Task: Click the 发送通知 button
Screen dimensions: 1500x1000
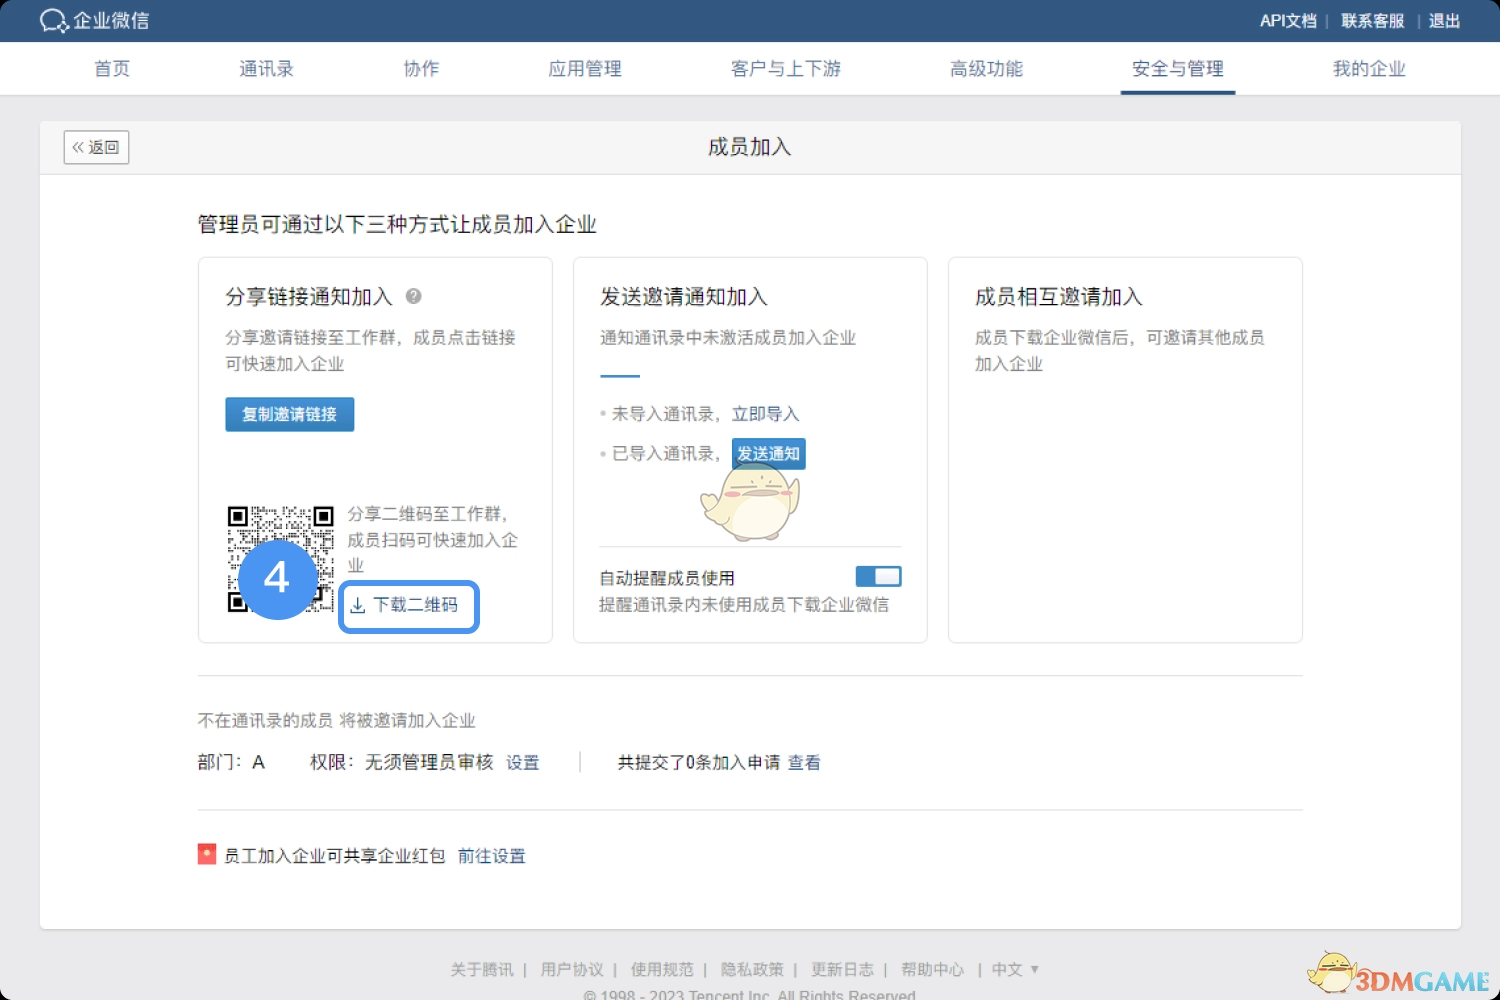Action: tap(768, 454)
